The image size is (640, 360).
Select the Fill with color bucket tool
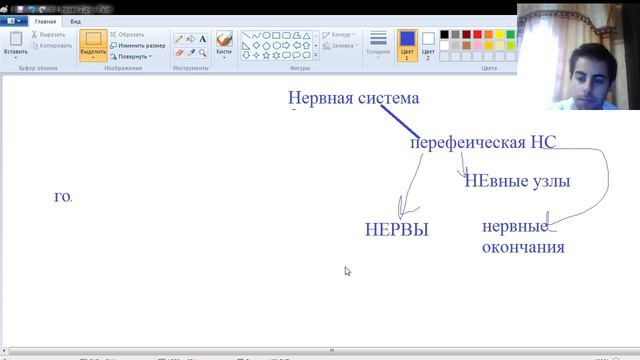pyautogui.click(x=191, y=39)
